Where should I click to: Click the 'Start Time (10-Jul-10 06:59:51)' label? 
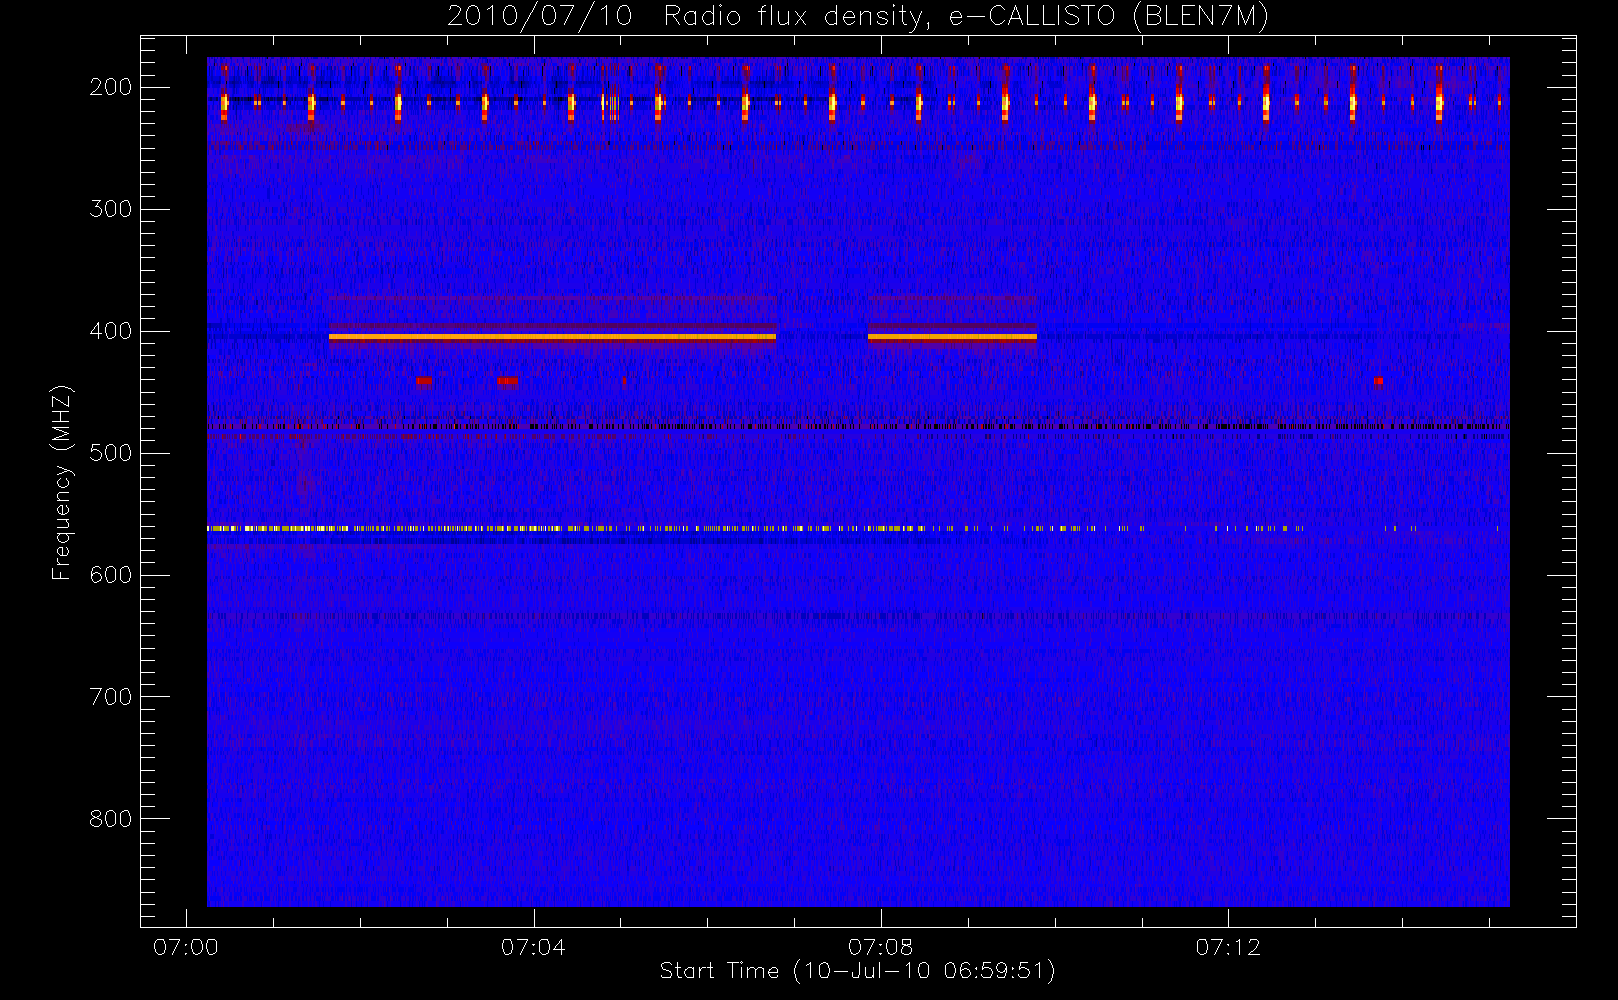tap(857, 971)
